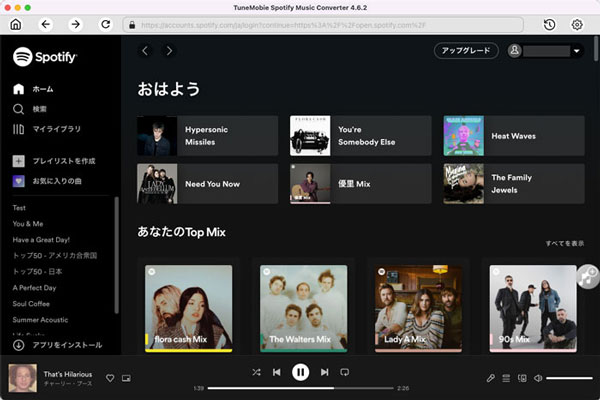Click the main content scrollbar

[x=596, y=48]
